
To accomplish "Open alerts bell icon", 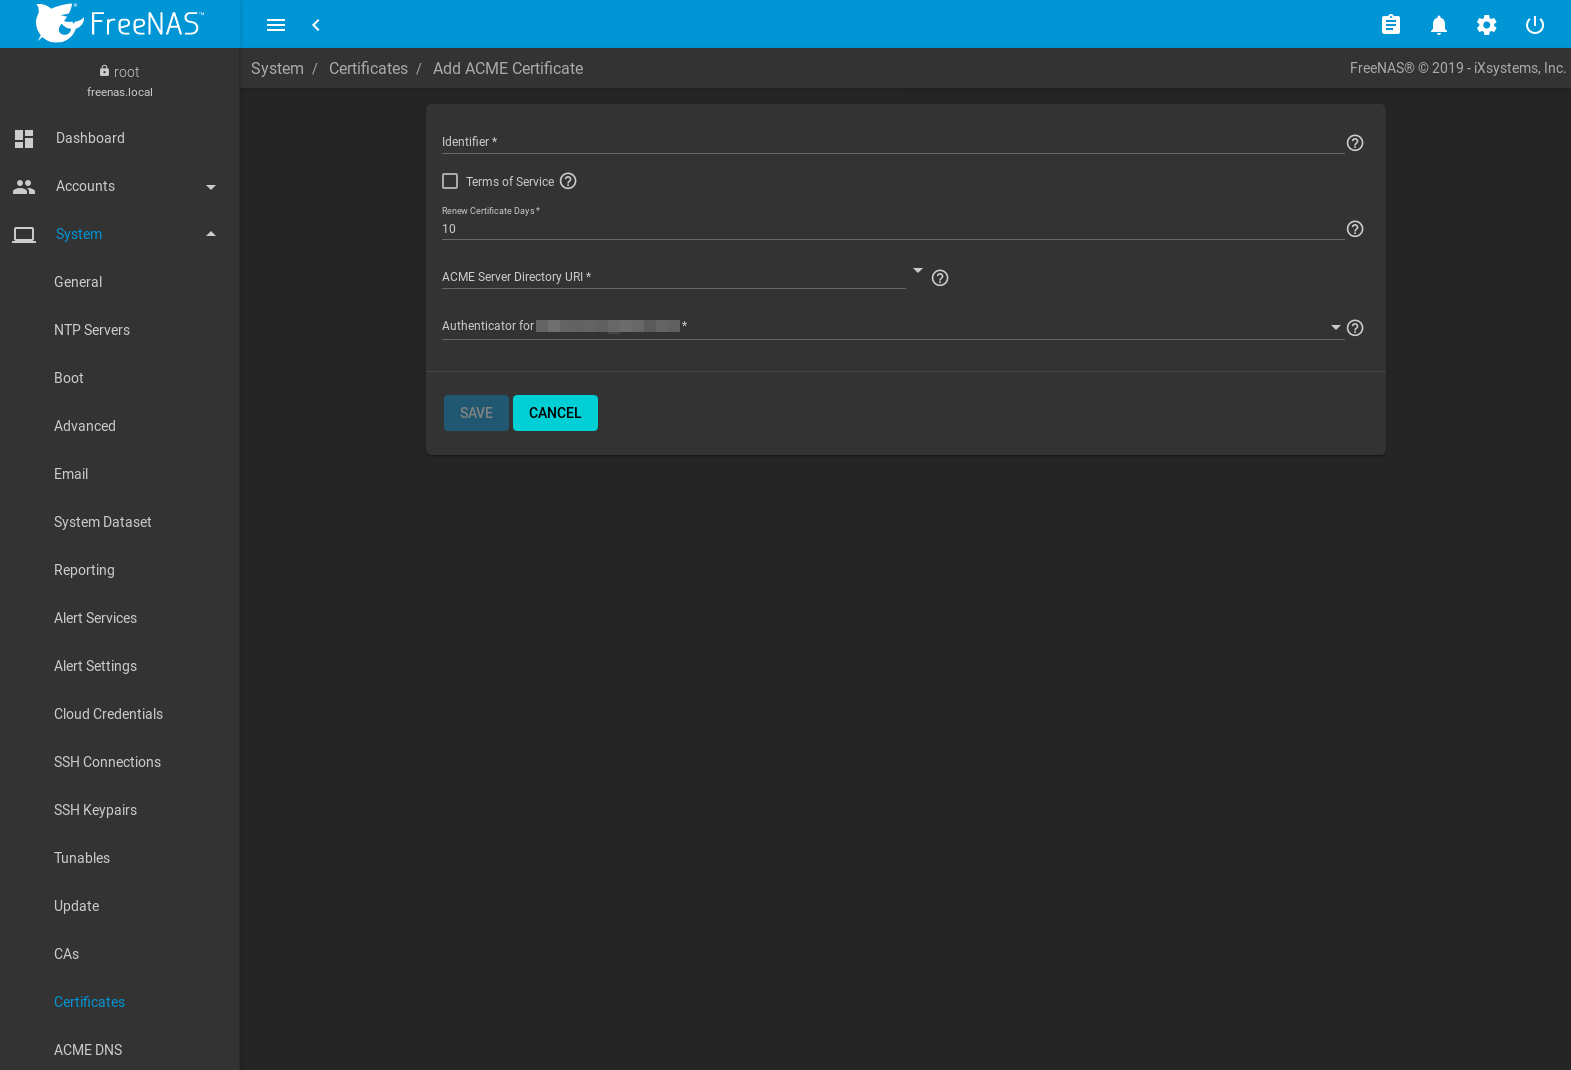I will pos(1439,25).
